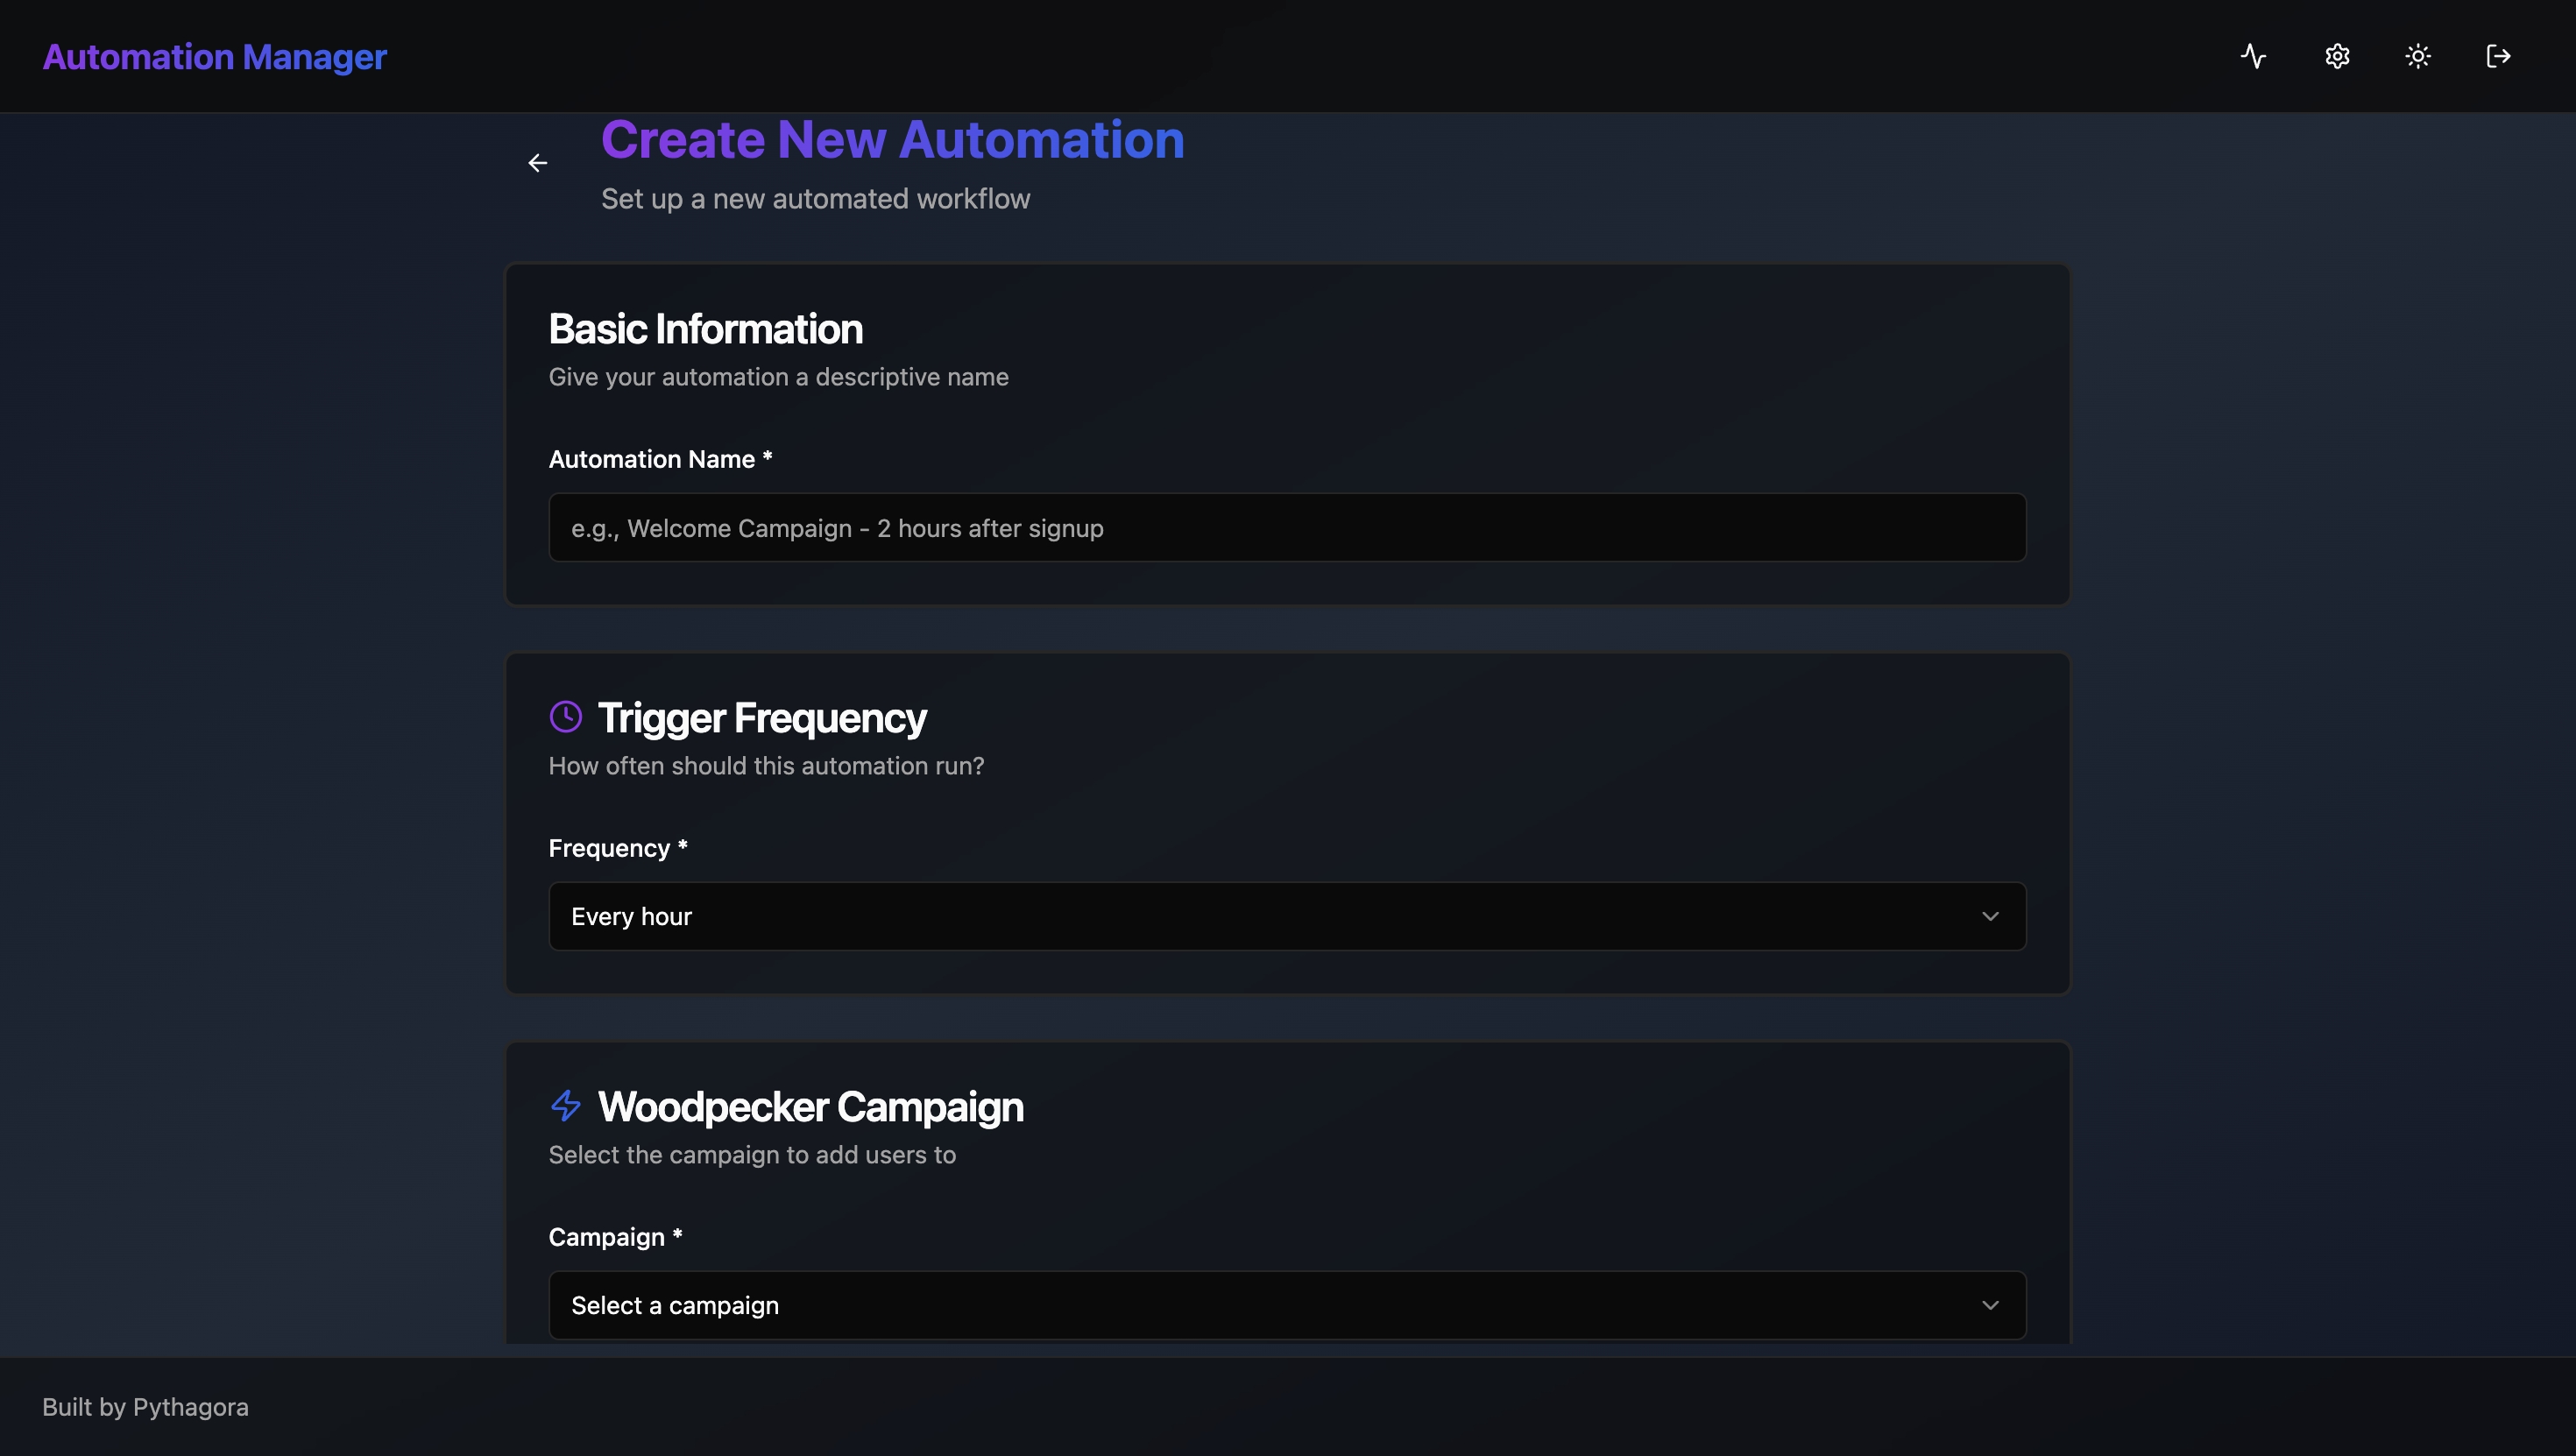Click the Automation Name input field

pyautogui.click(x=1286, y=527)
